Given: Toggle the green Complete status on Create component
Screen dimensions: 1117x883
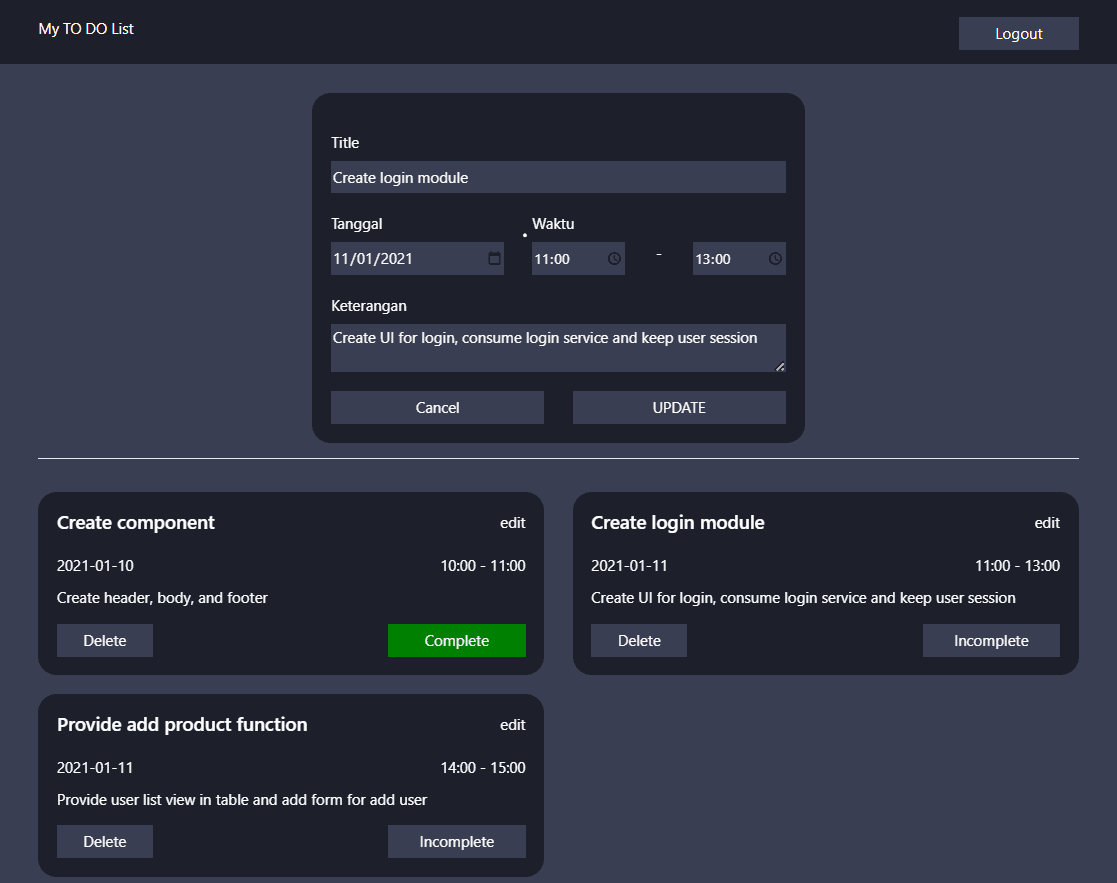Looking at the screenshot, I should click(x=457, y=640).
